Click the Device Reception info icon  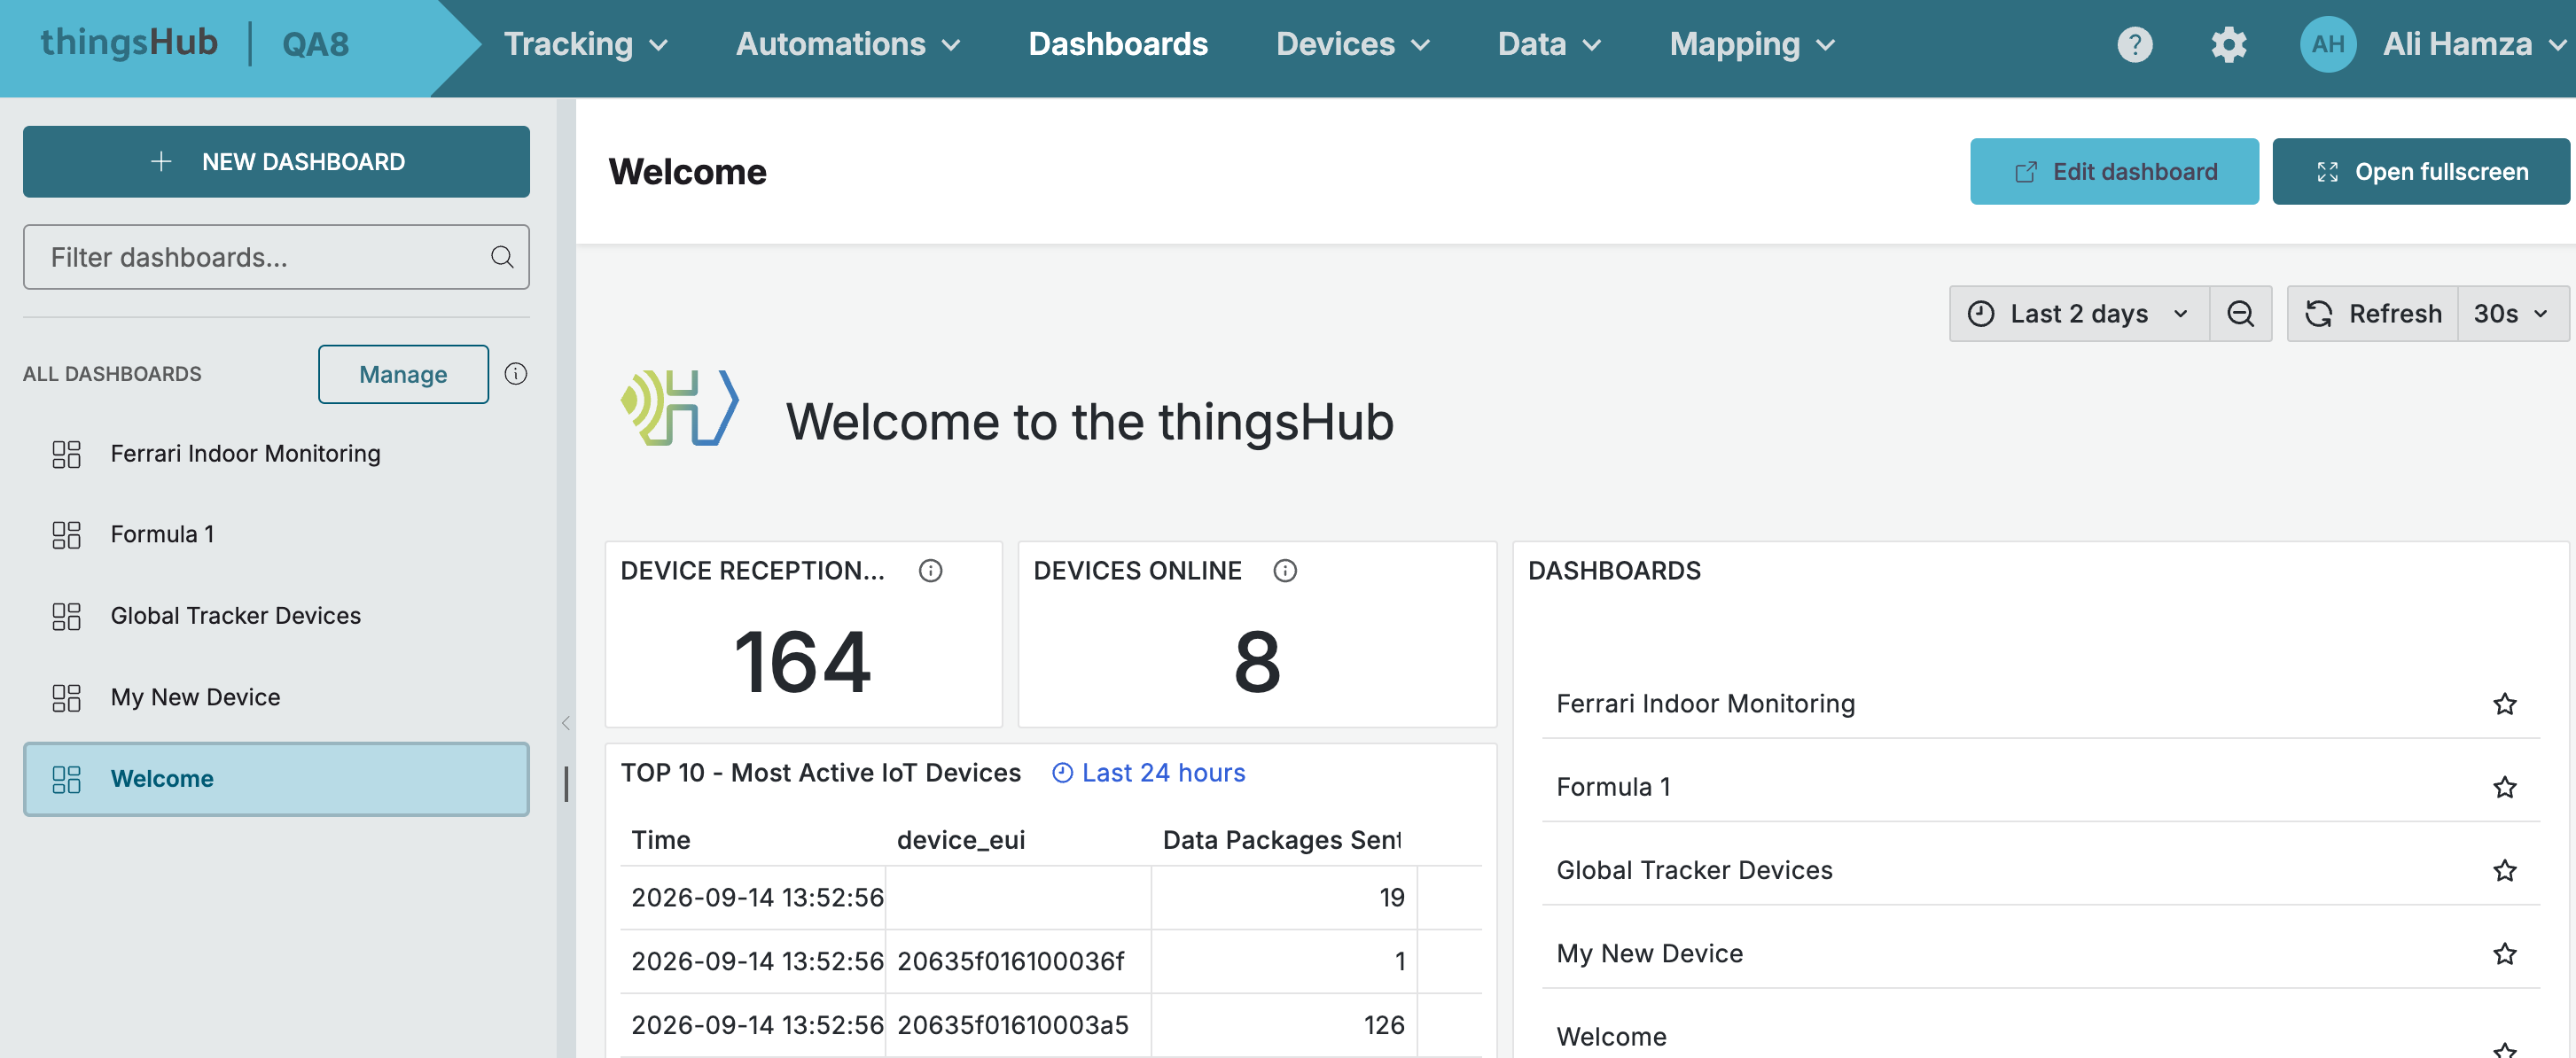[930, 571]
